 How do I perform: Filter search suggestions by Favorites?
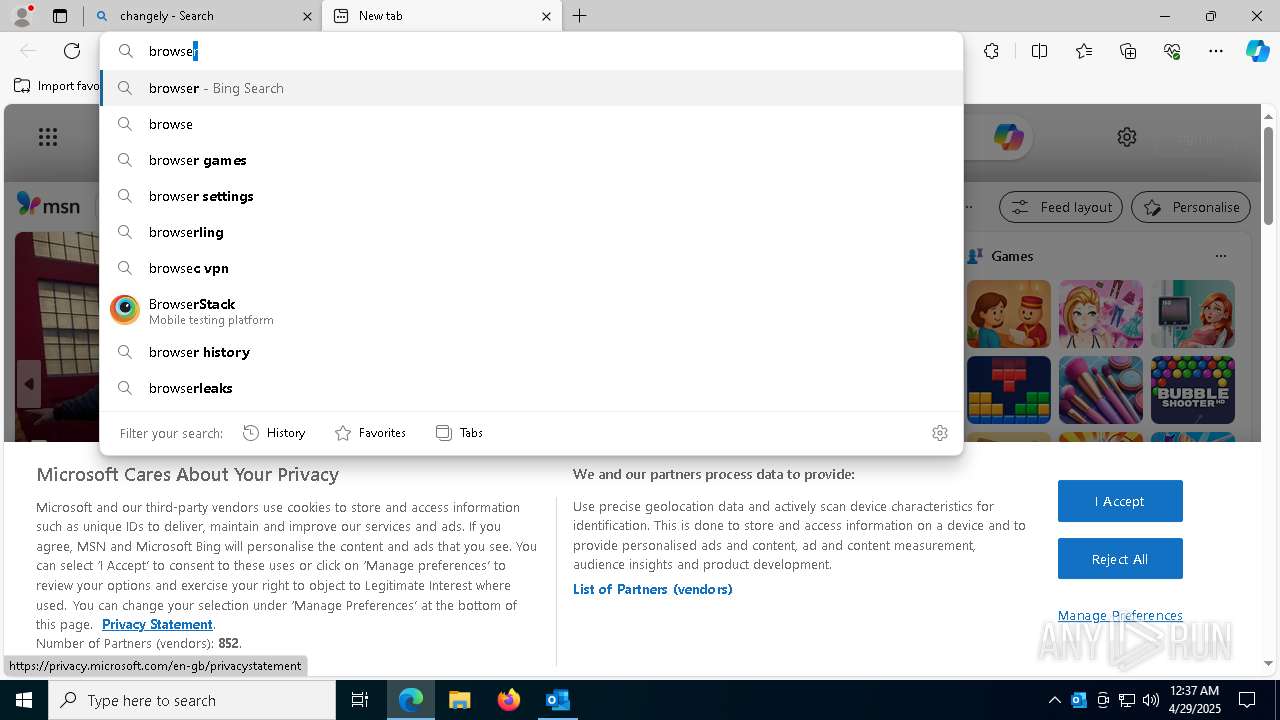coord(370,433)
